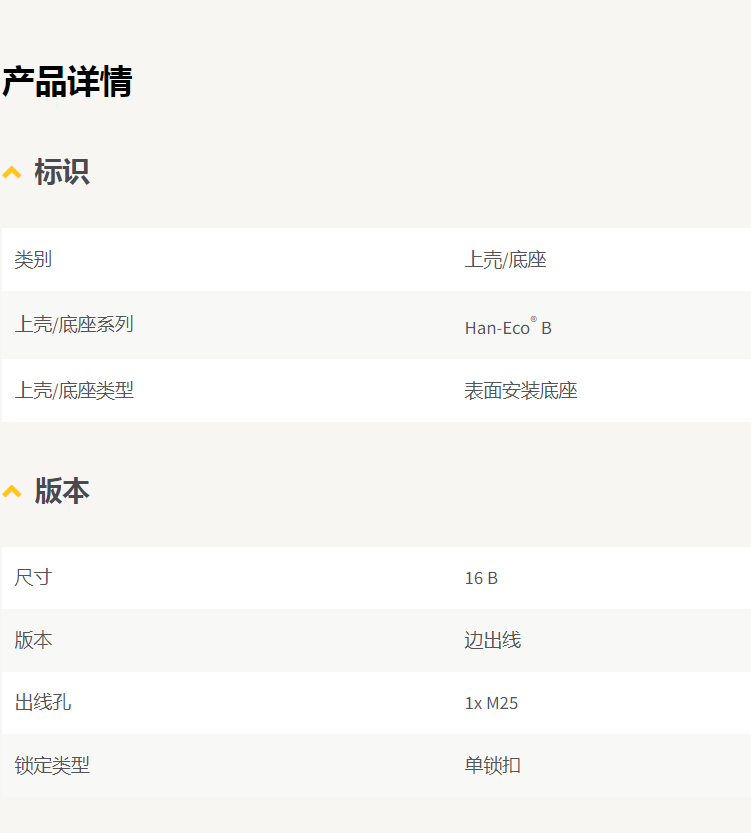Select the 尺寸 row label

pyautogui.click(x=33, y=577)
